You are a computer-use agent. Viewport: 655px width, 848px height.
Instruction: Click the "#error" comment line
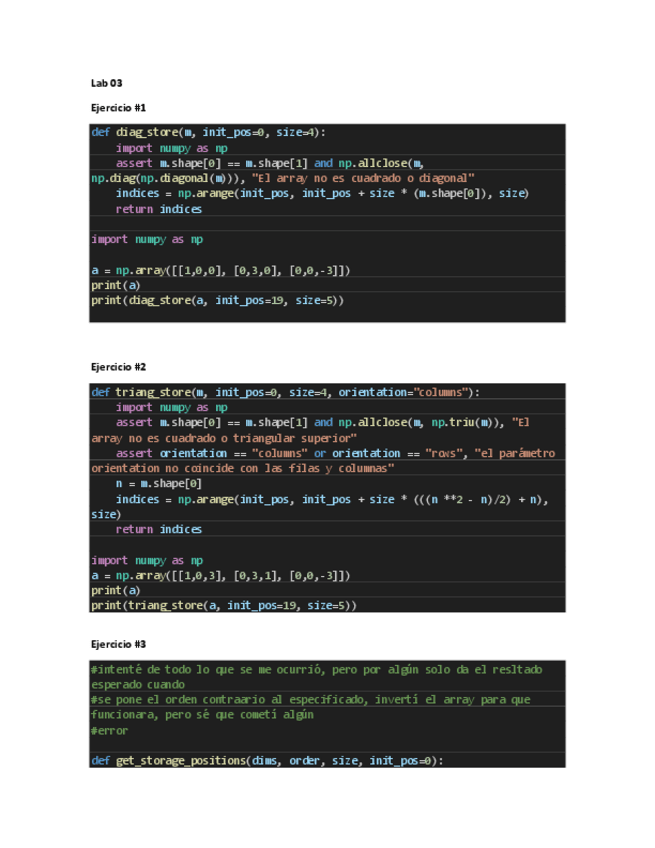click(109, 730)
